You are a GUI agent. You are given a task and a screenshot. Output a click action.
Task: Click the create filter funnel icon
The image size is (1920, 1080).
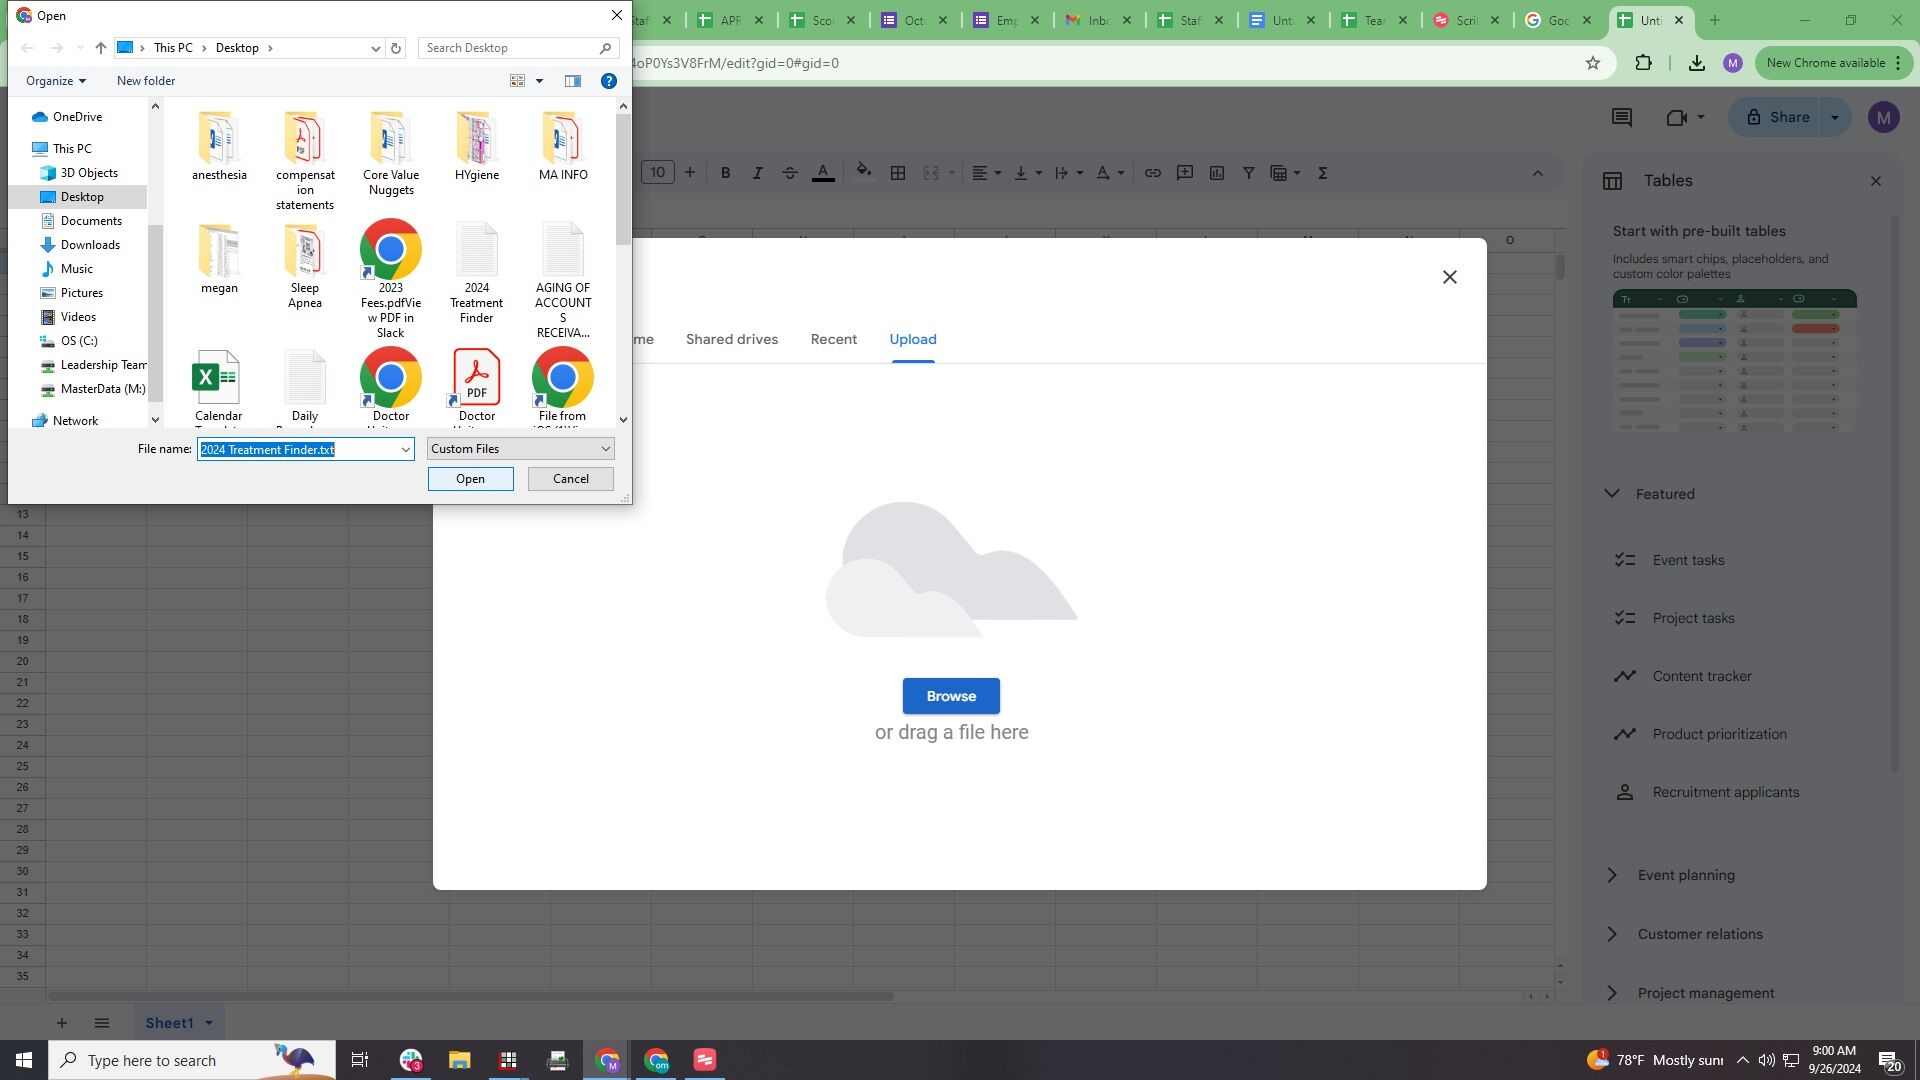click(x=1248, y=173)
